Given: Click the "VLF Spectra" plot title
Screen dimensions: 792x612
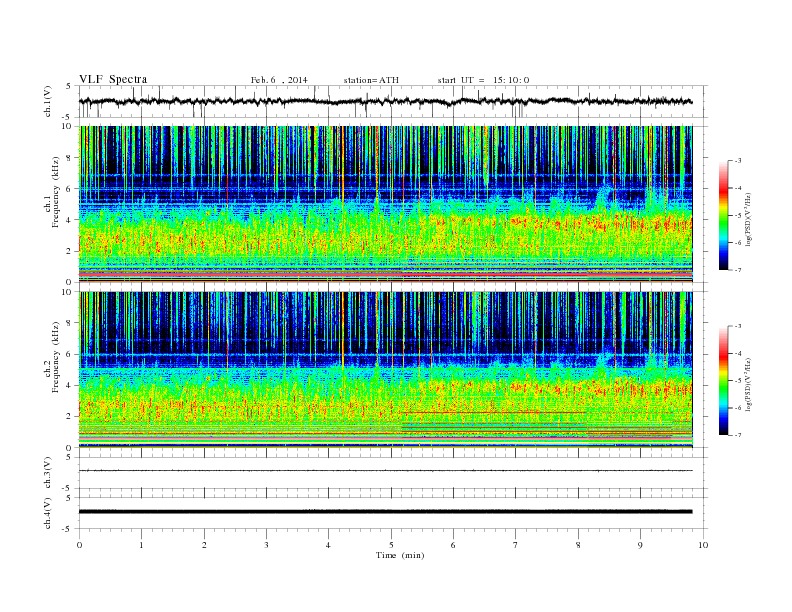Looking at the screenshot, I should (113, 79).
